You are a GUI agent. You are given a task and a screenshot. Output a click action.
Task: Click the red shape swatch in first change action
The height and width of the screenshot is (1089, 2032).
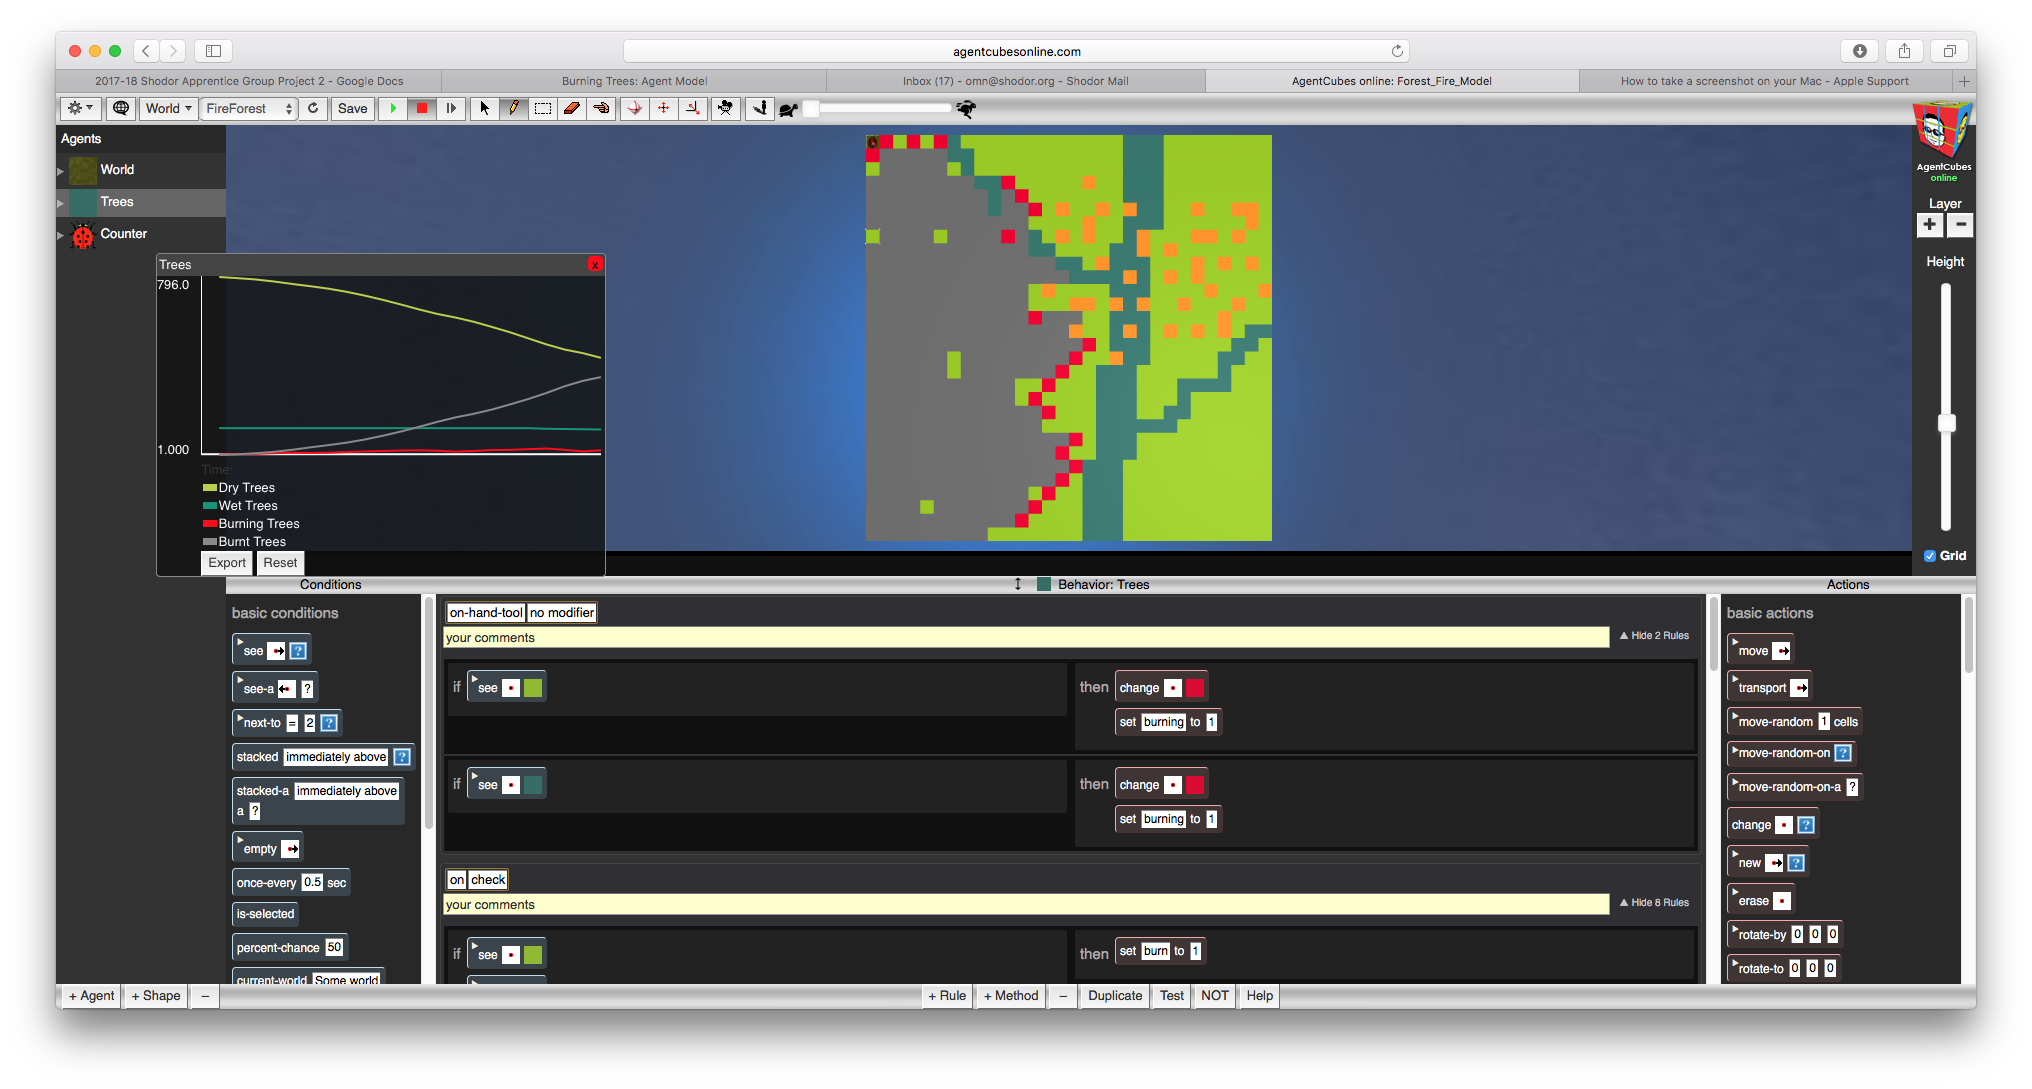(x=1195, y=688)
